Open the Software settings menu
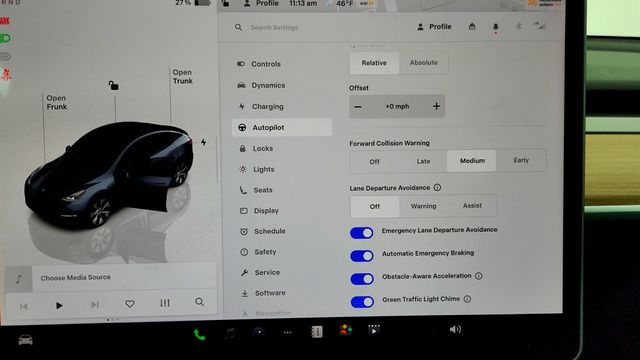This screenshot has height=360, width=640. coord(263,293)
